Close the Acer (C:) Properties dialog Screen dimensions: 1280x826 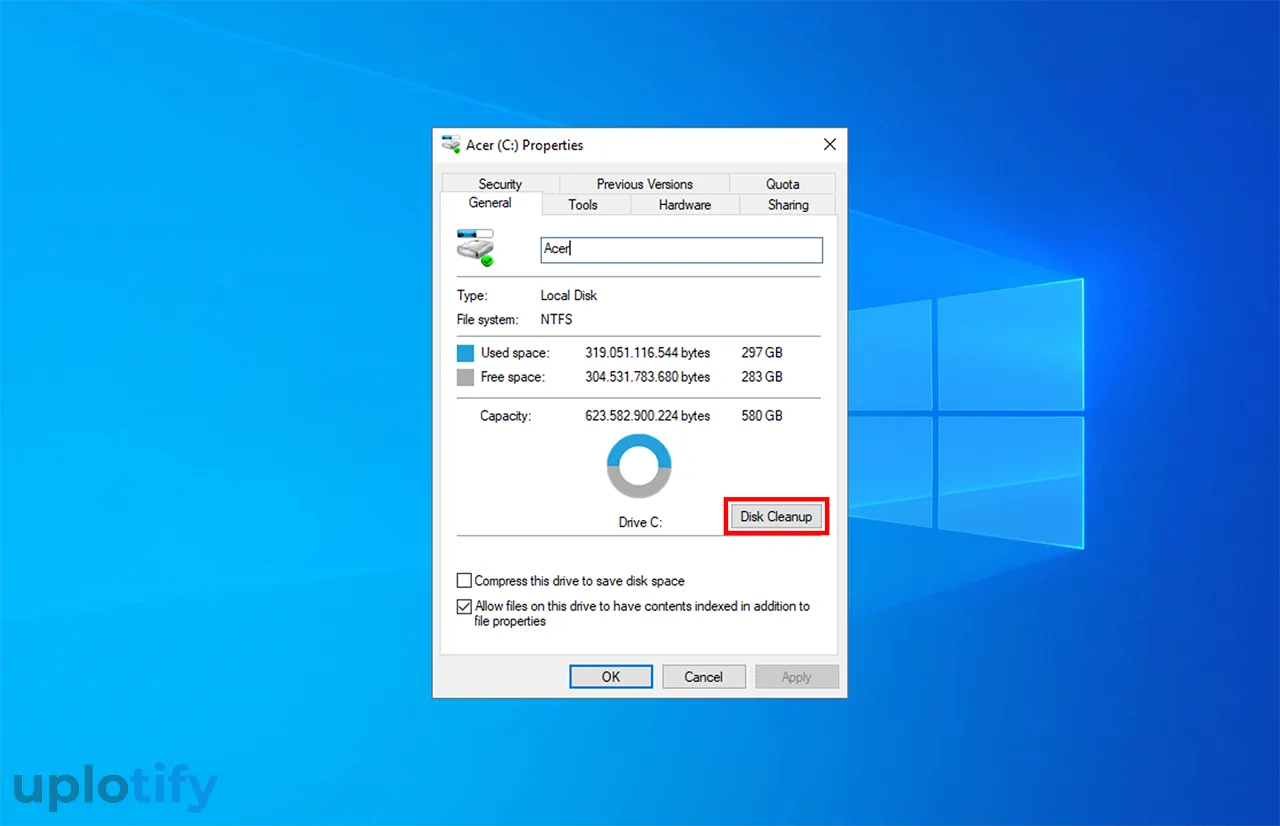(829, 145)
